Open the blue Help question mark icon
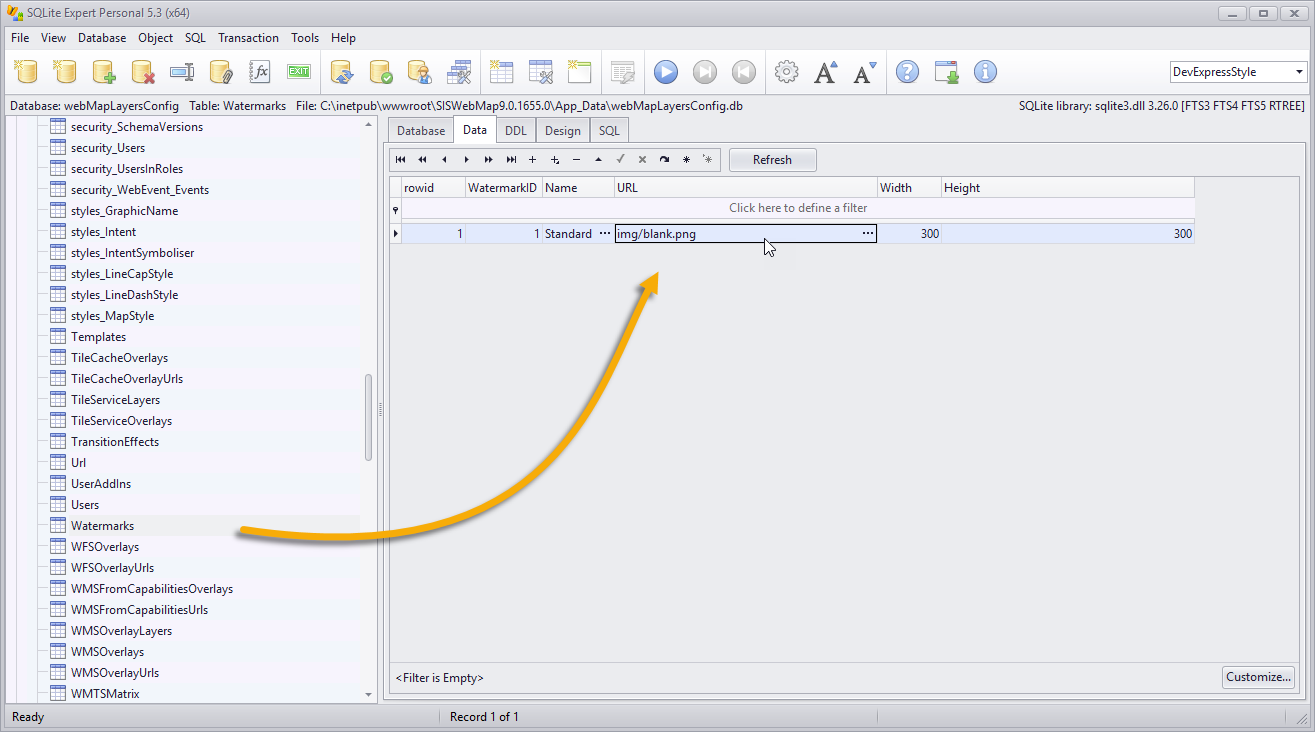 click(x=907, y=72)
